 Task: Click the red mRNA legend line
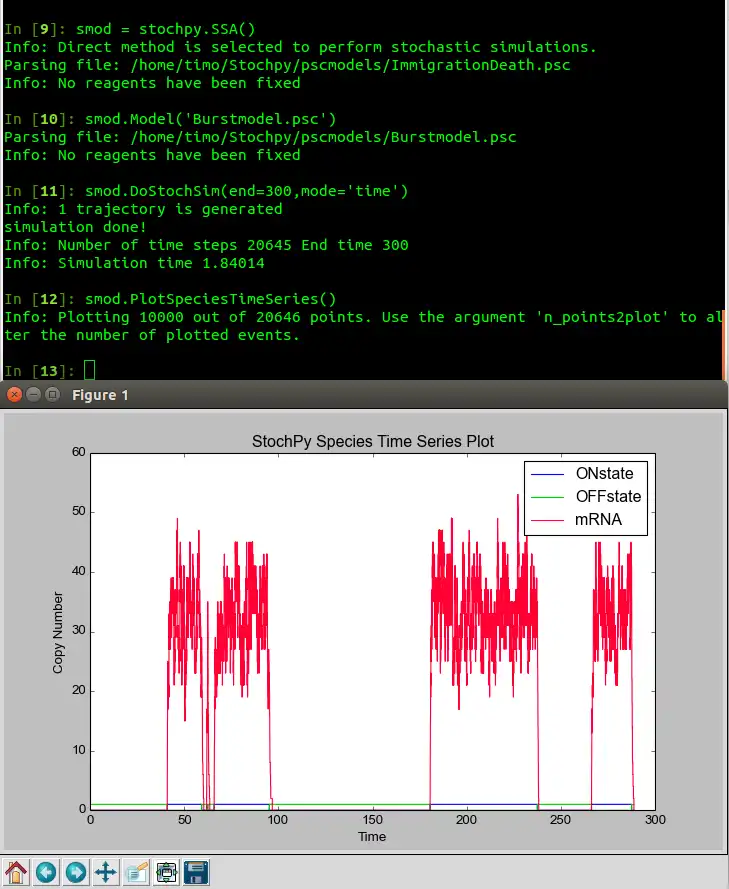[x=548, y=520]
